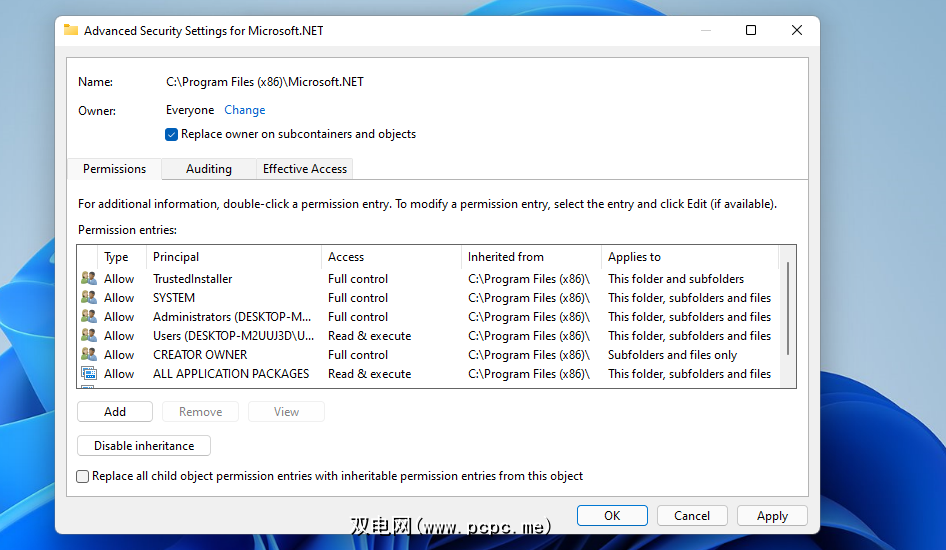Click the user icon beside the SYSTEM entry

89,297
